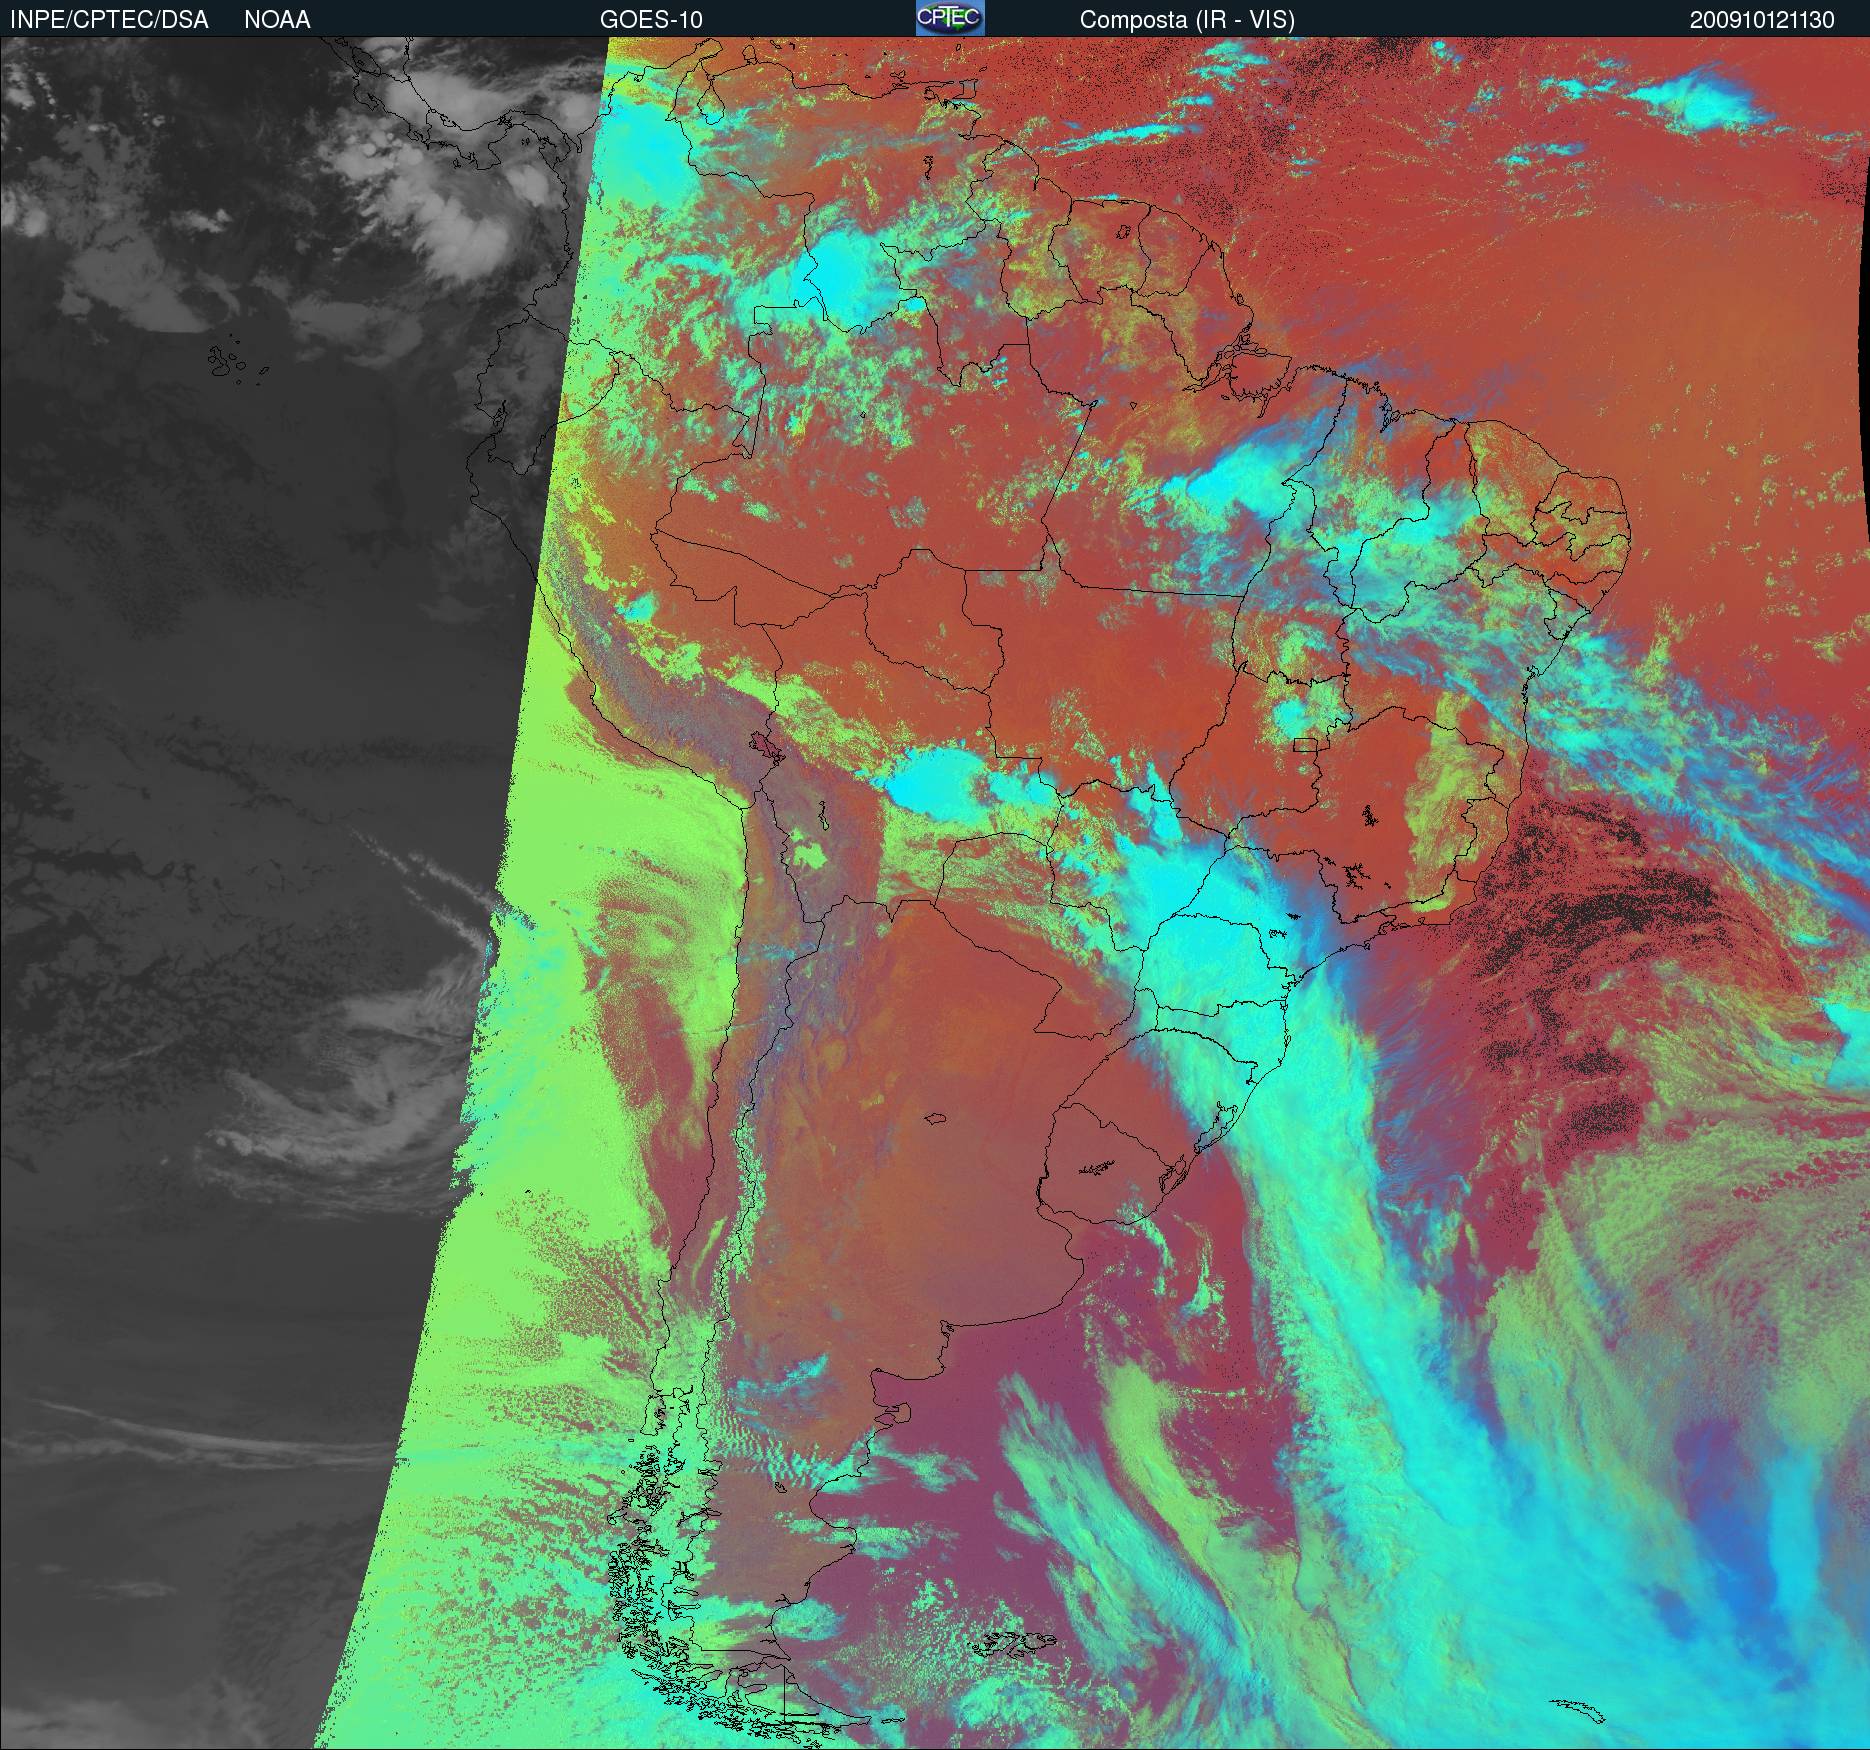The image size is (1870, 1750).
Task: Click the 200910121130 timestamp
Action: tap(1762, 20)
